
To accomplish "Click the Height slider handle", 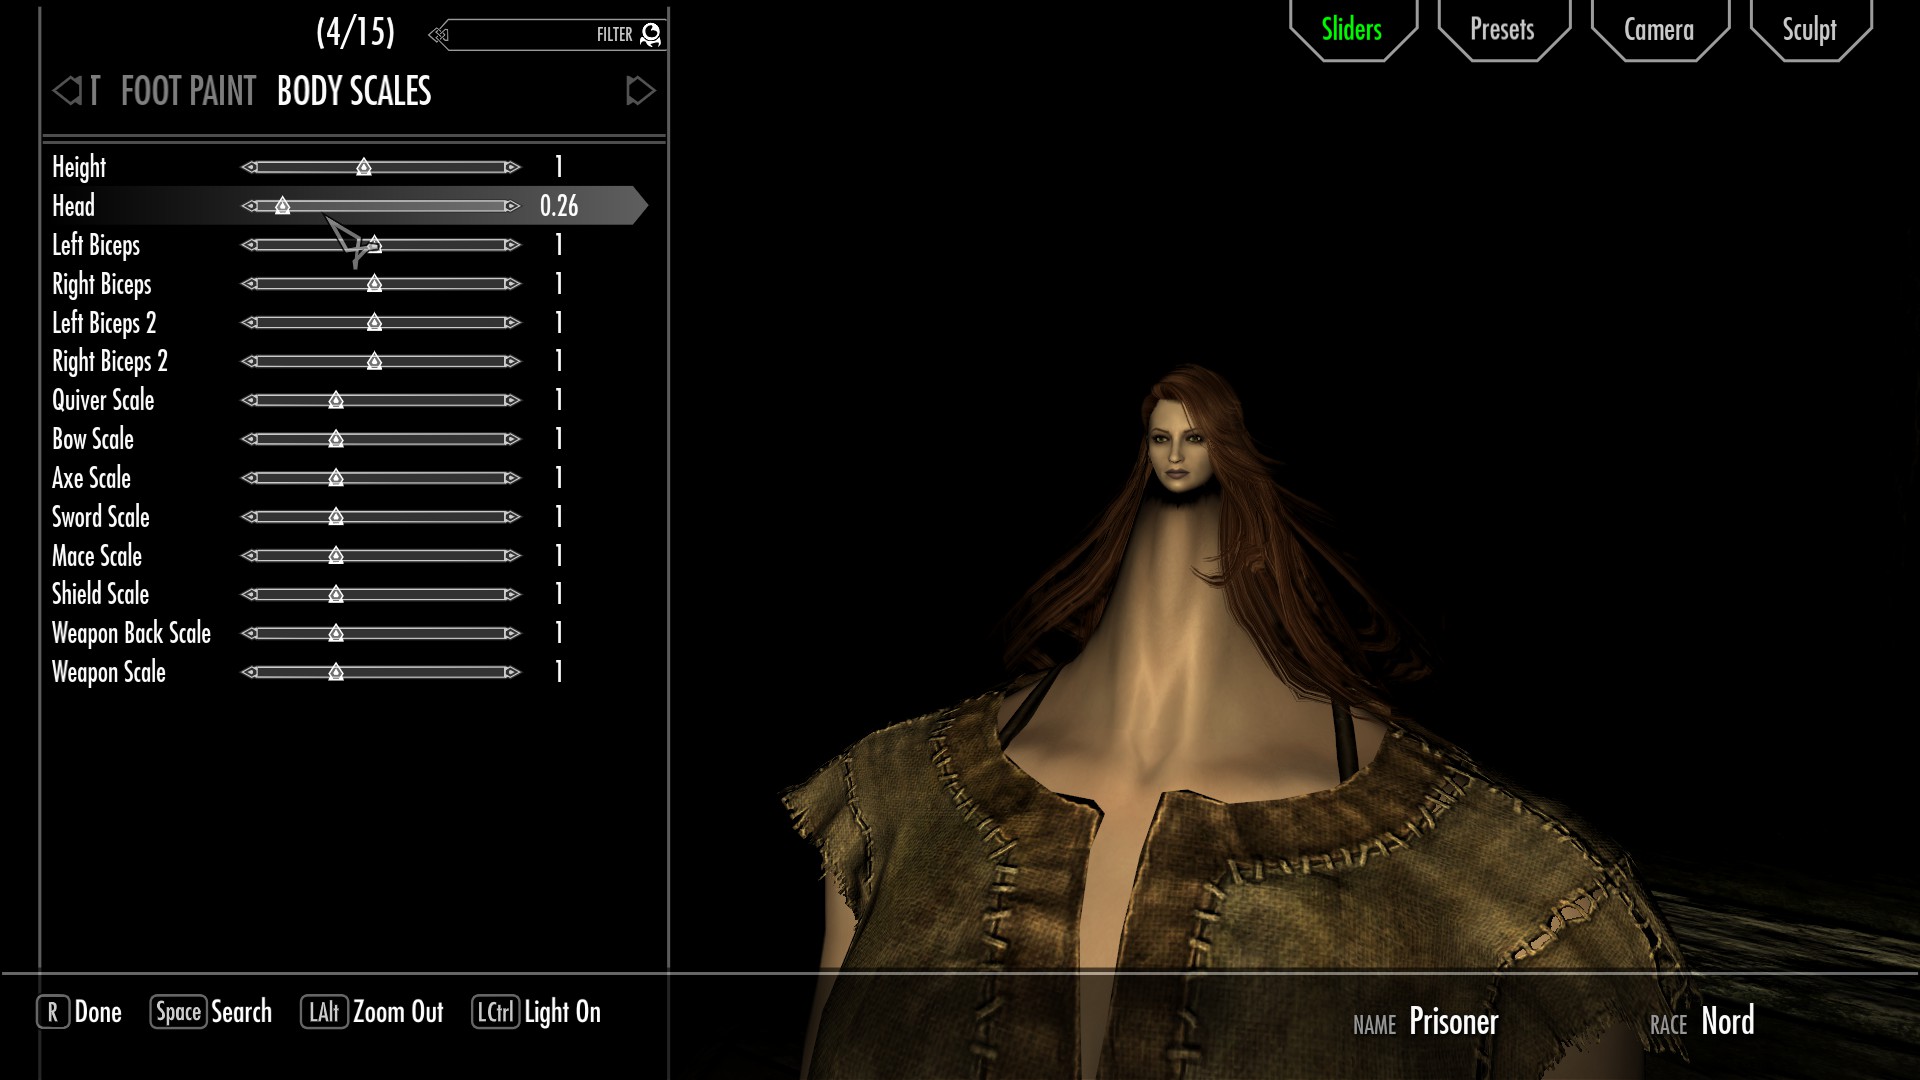I will coord(364,167).
